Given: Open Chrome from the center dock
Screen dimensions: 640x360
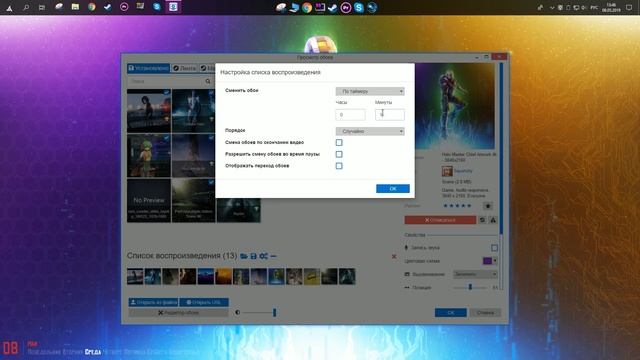Looking at the screenshot, I should tap(307, 7).
